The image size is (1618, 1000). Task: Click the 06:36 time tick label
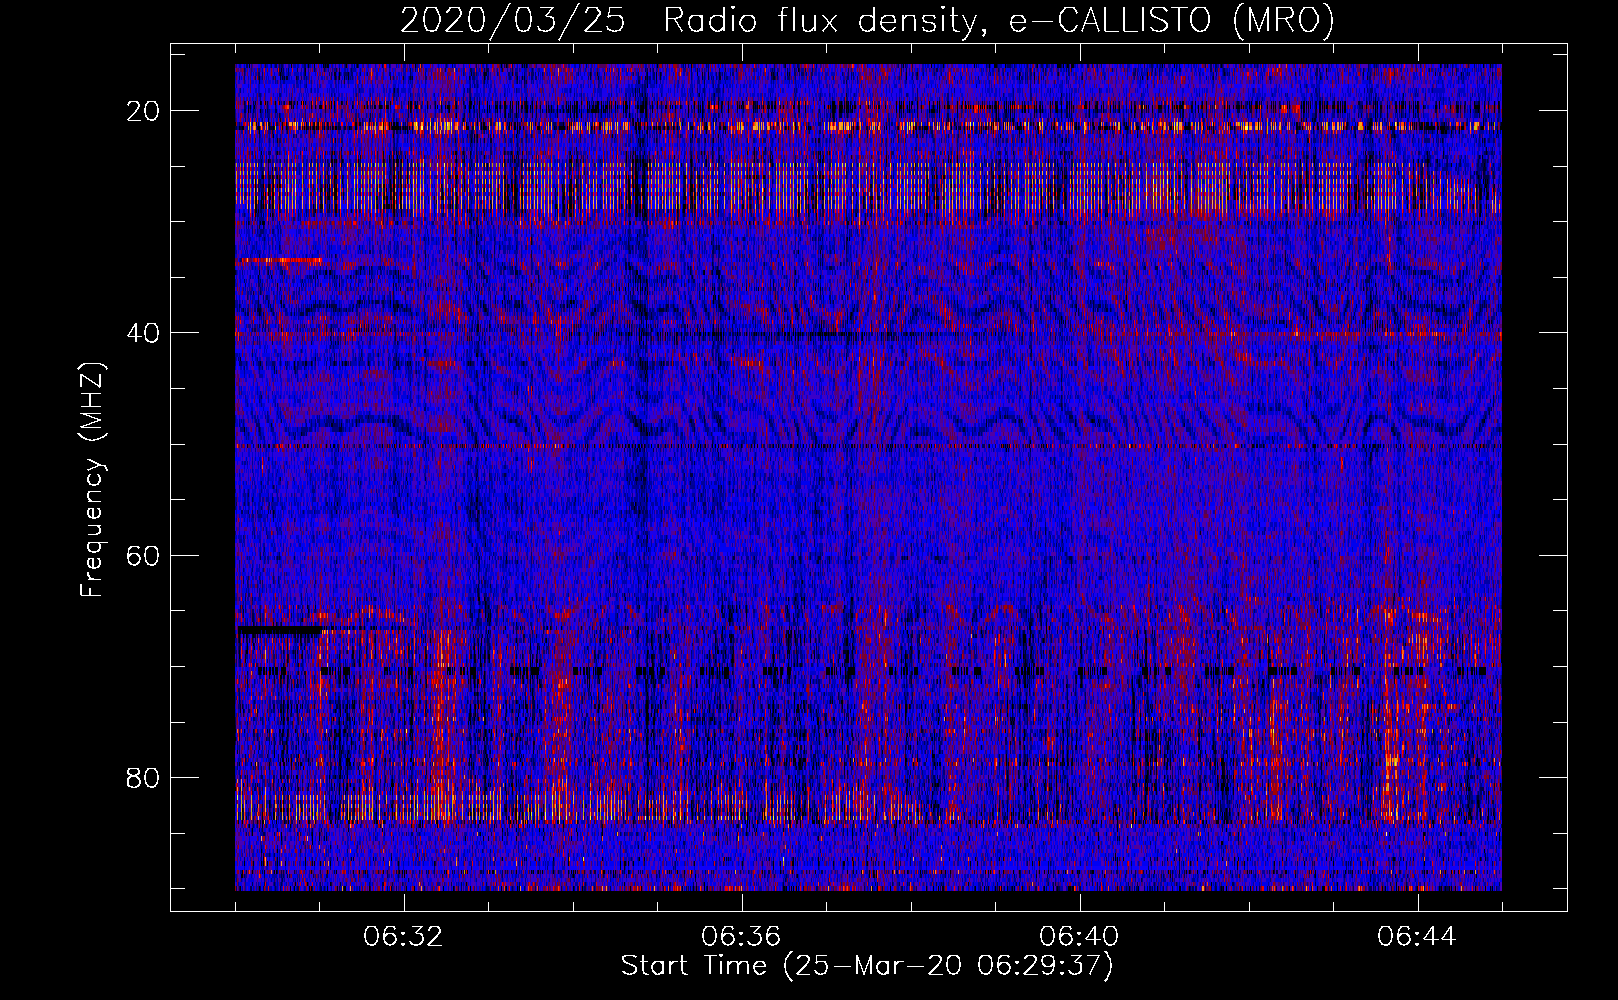742,937
